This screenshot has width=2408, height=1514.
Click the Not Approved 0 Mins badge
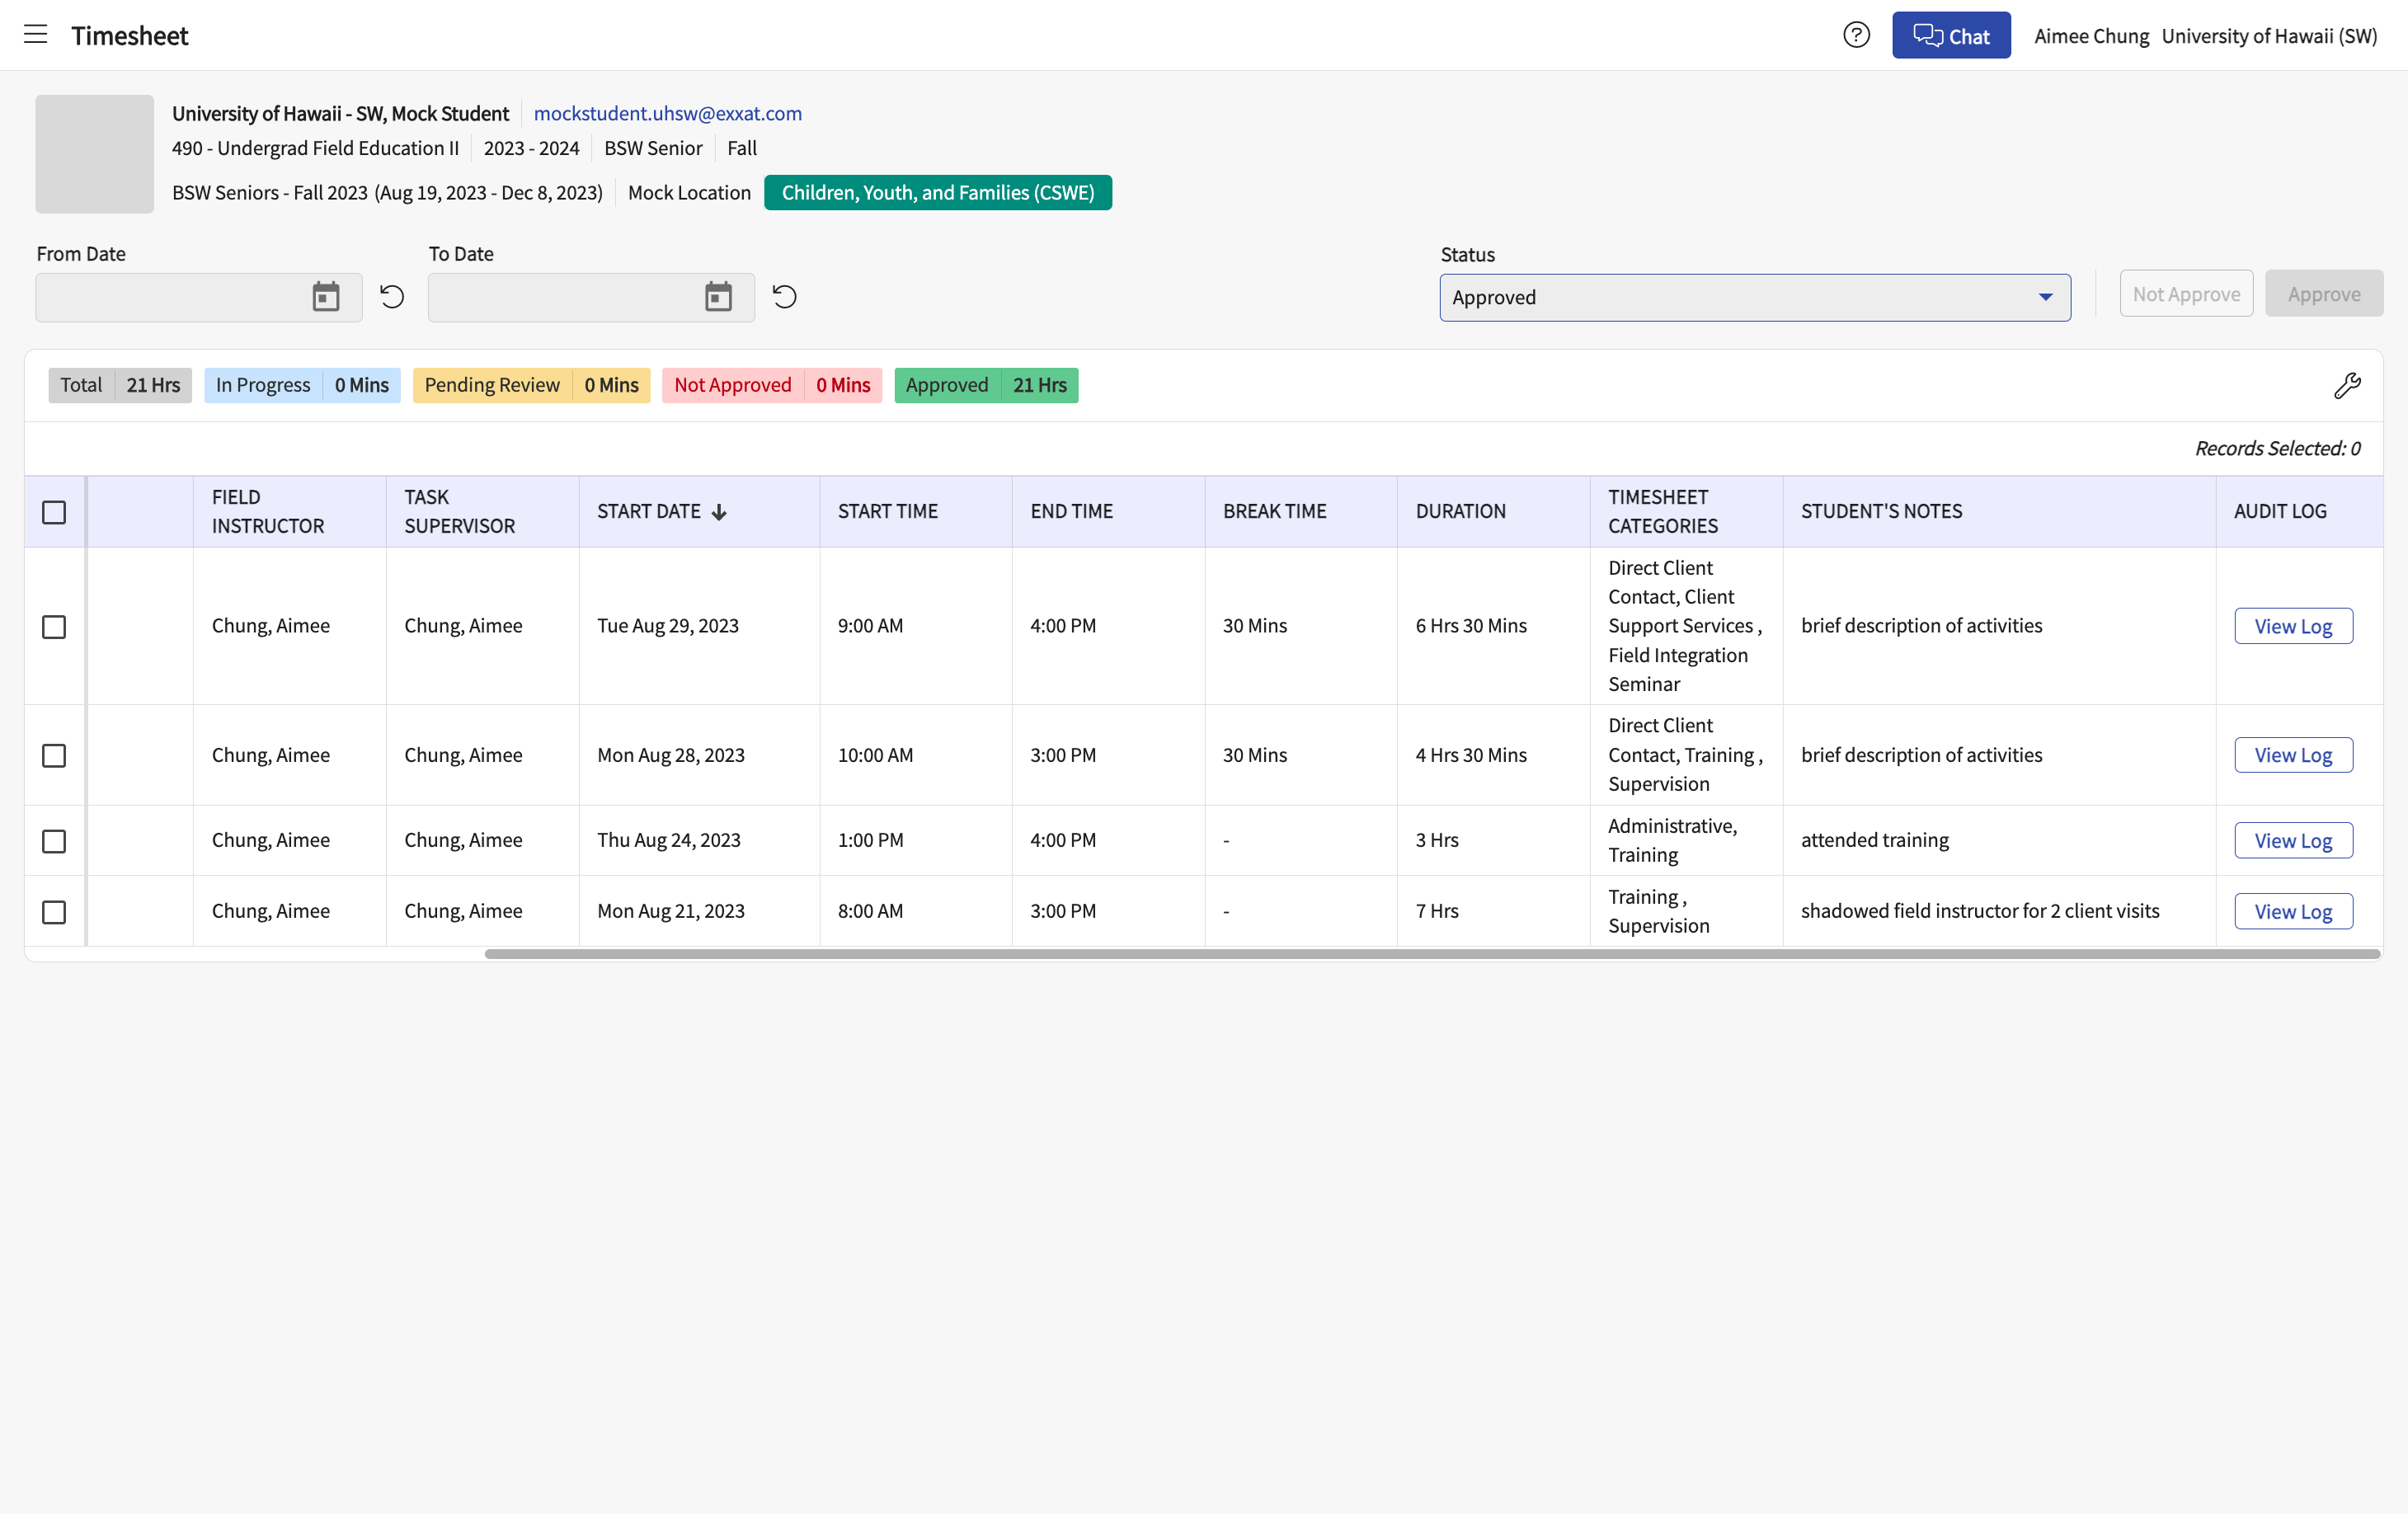tap(771, 385)
